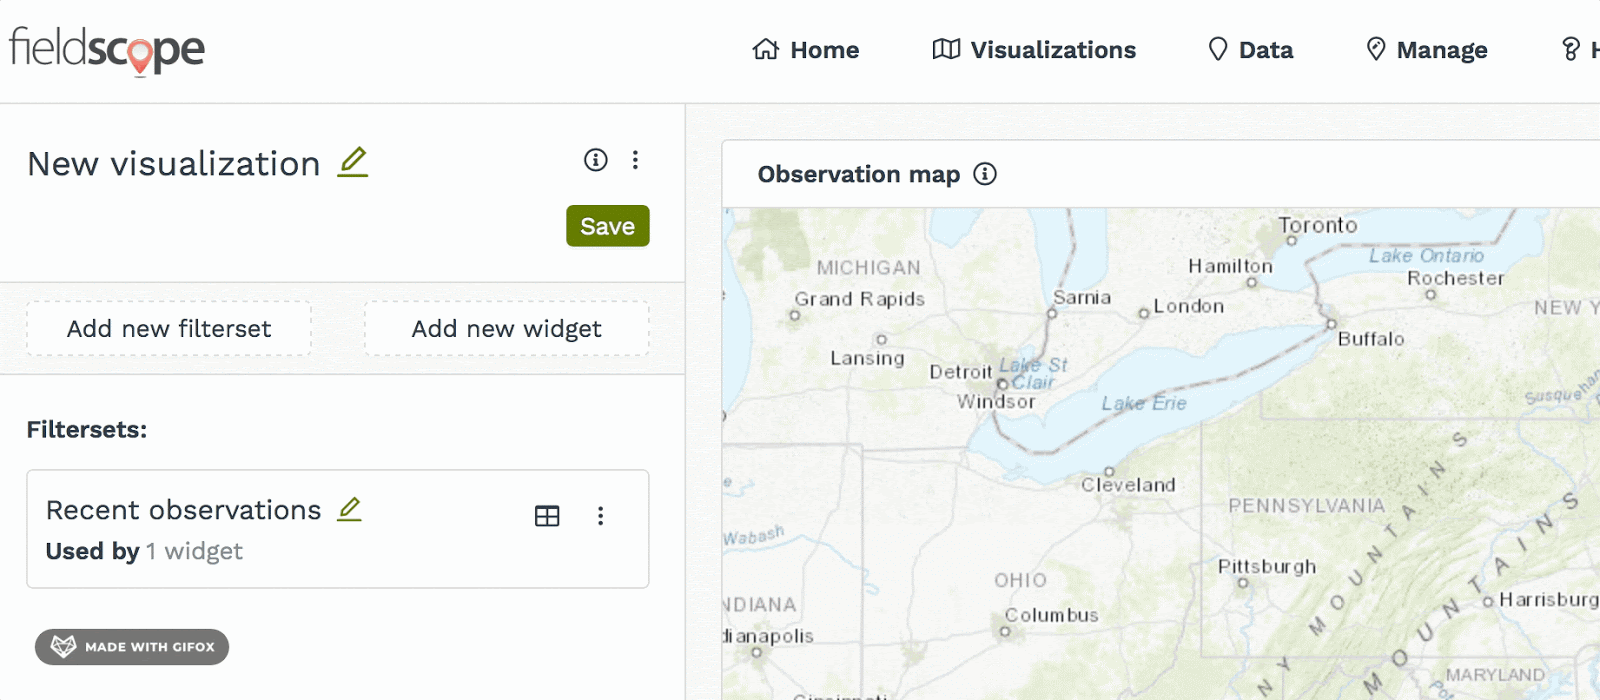Show Observation map info icon
Image resolution: width=1600 pixels, height=700 pixels.
click(x=985, y=174)
